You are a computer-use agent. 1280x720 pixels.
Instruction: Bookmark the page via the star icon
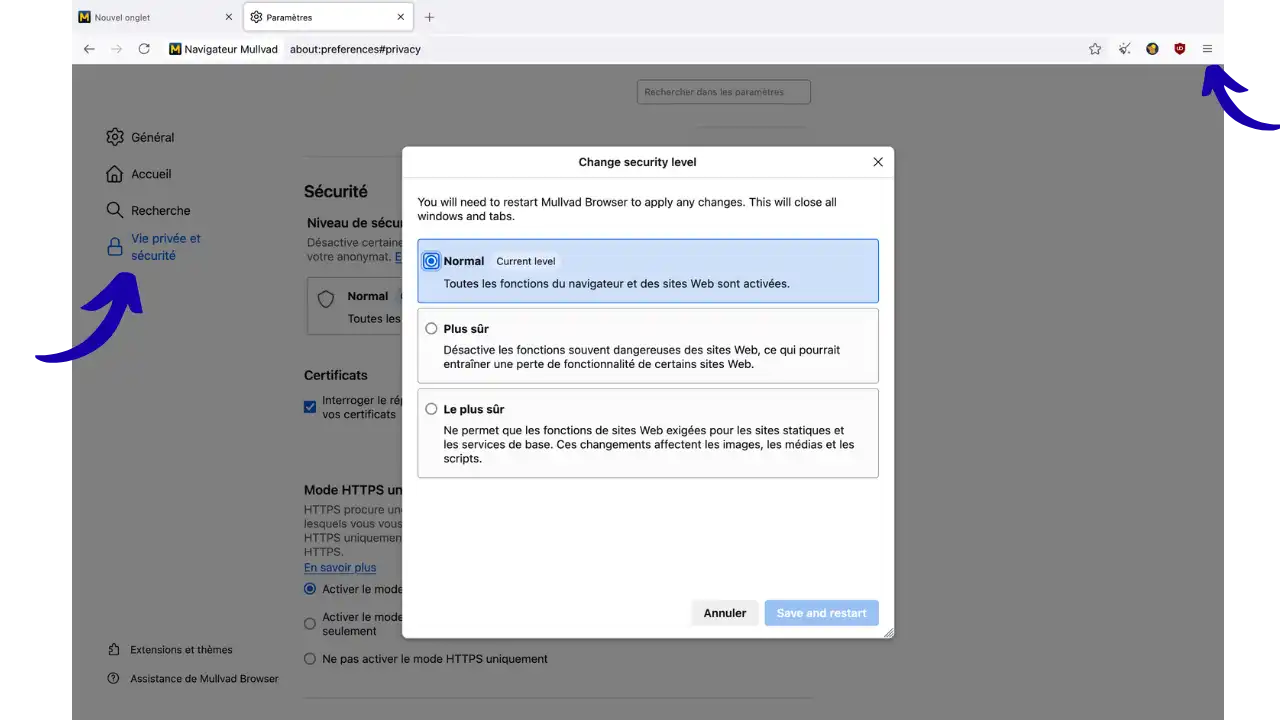(1095, 48)
